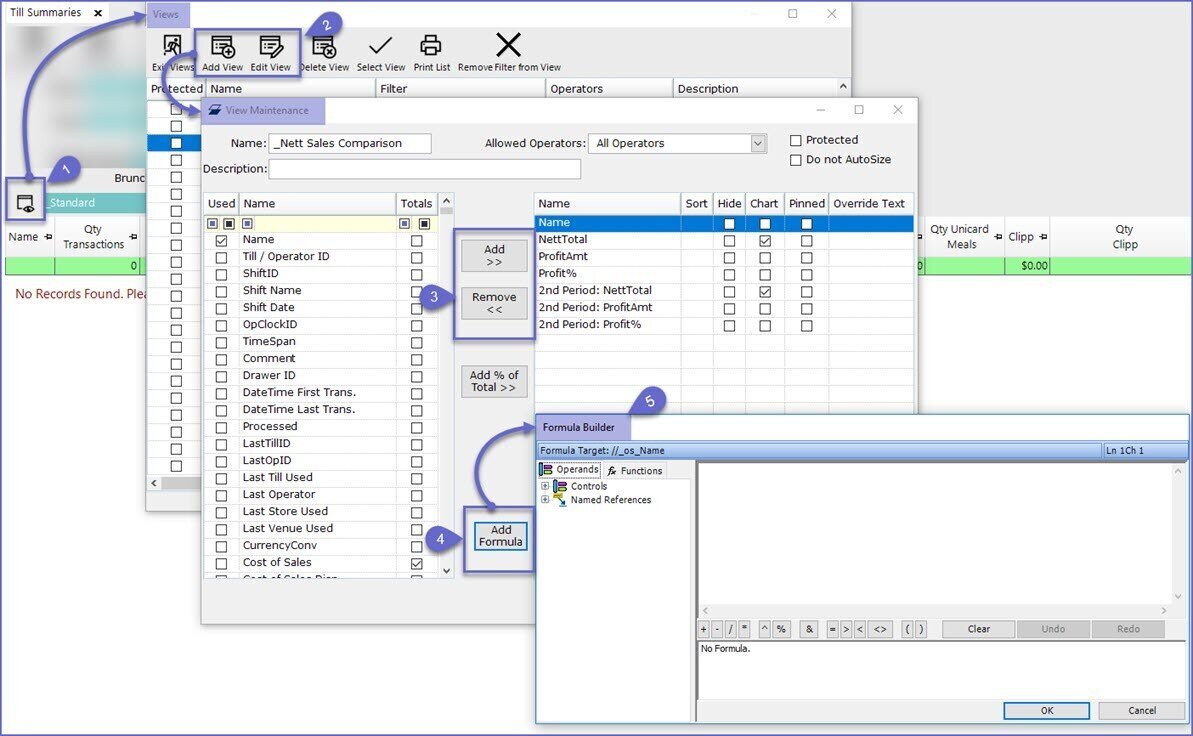Click Remove Filter from View icon
This screenshot has height=736, width=1193.
pyautogui.click(x=509, y=46)
